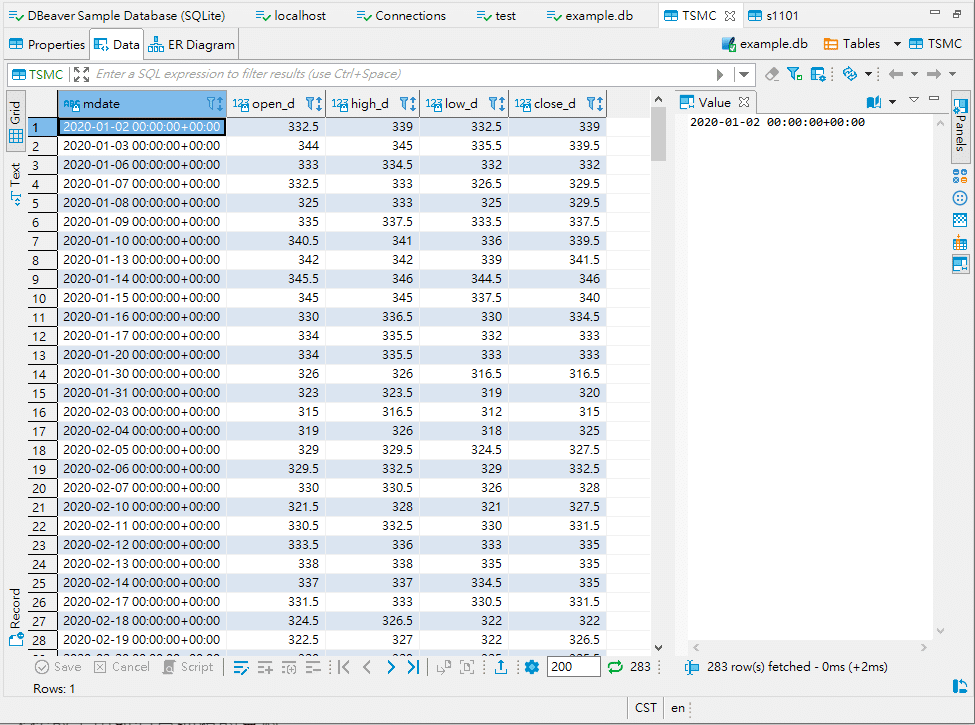Viewport: 975px width, 725px height.
Task: Click the eraser icon to clear filter
Action: (x=771, y=74)
